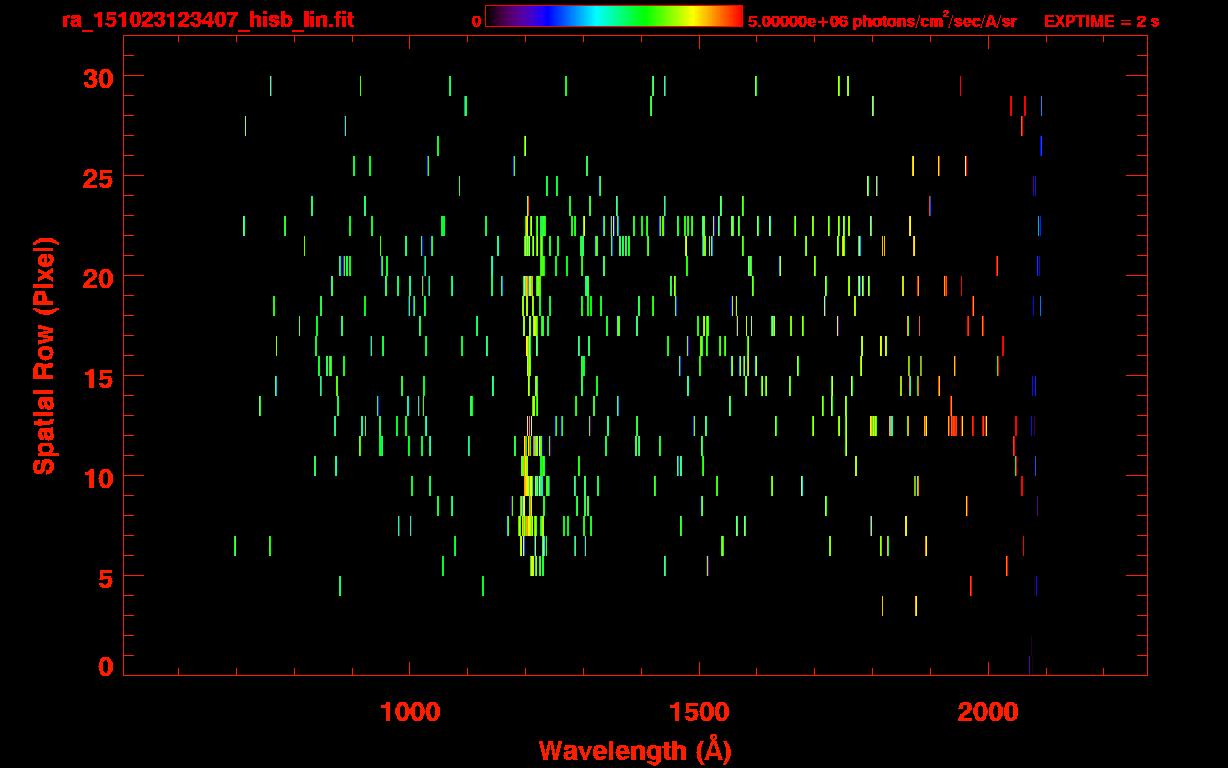
Task: Click the x-axis tick label 1000
Action: [x=410, y=712]
